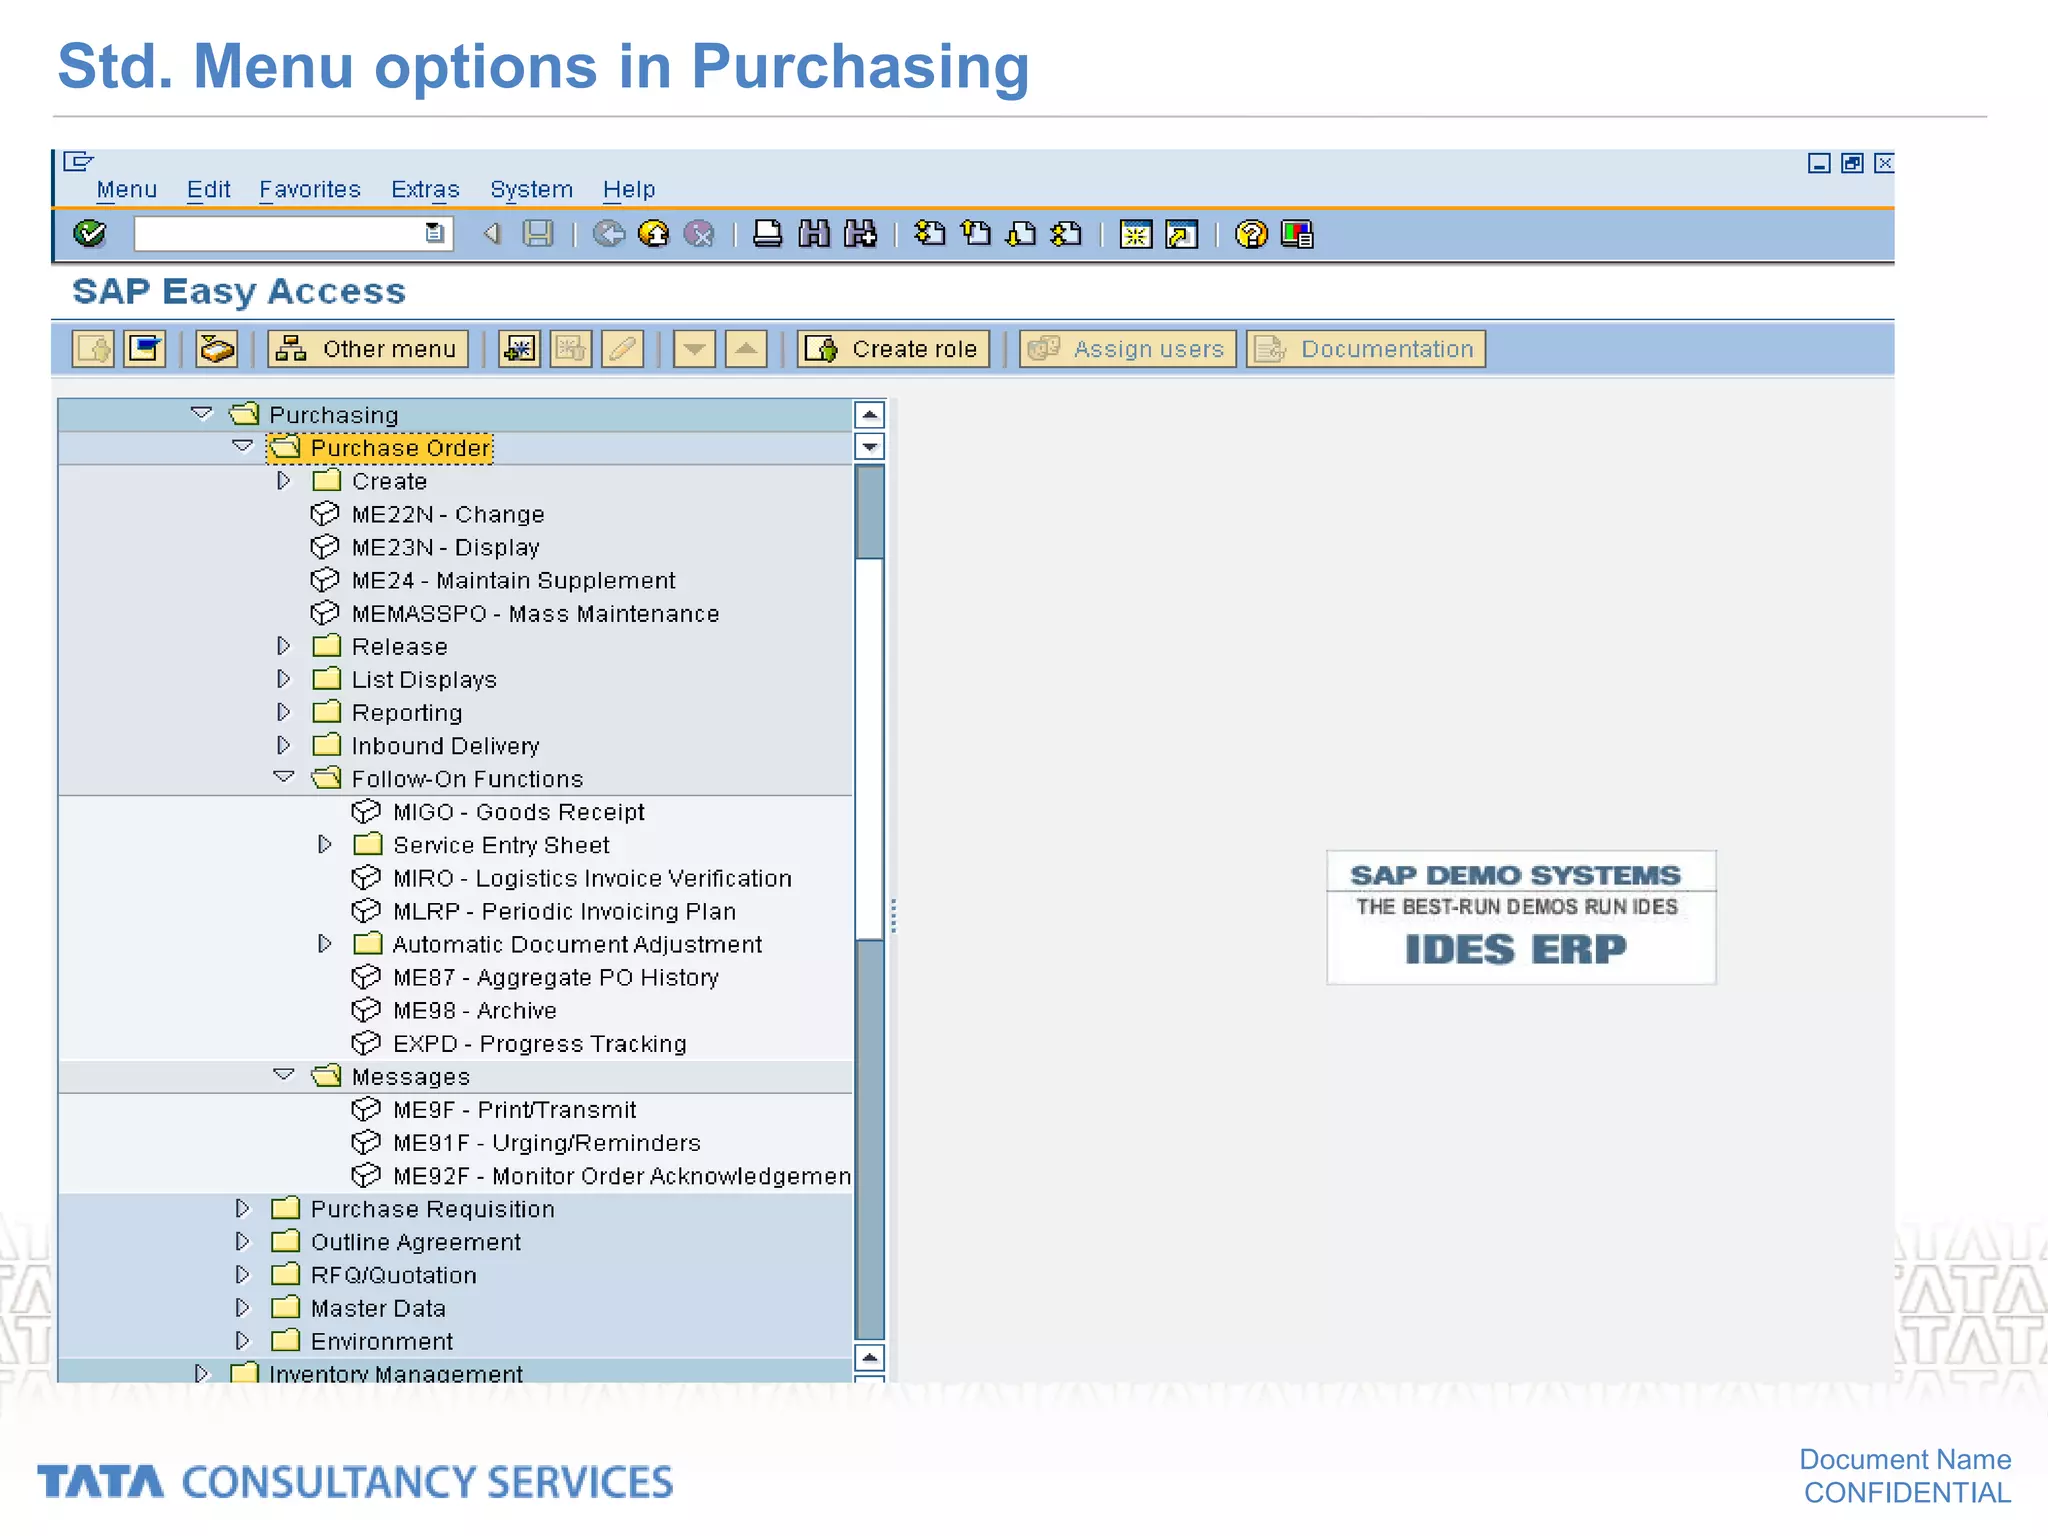Click the Move Favorites Down arrow icon
The width and height of the screenshot is (2048, 1536).
694,349
